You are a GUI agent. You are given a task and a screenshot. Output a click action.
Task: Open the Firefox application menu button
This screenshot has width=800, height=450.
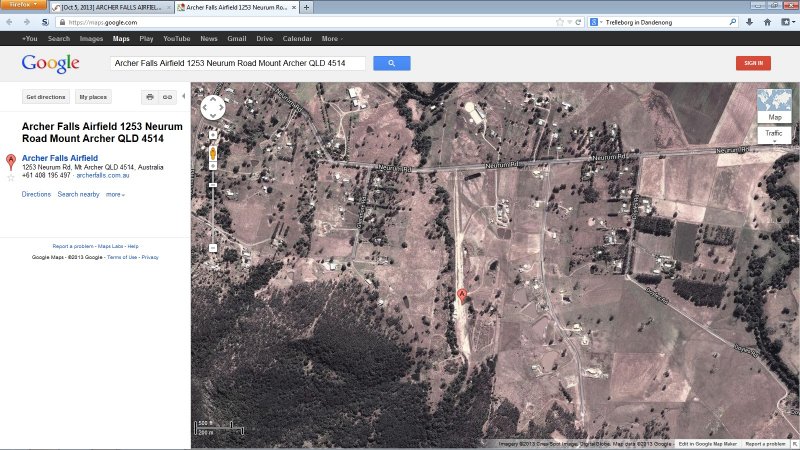point(23,5)
